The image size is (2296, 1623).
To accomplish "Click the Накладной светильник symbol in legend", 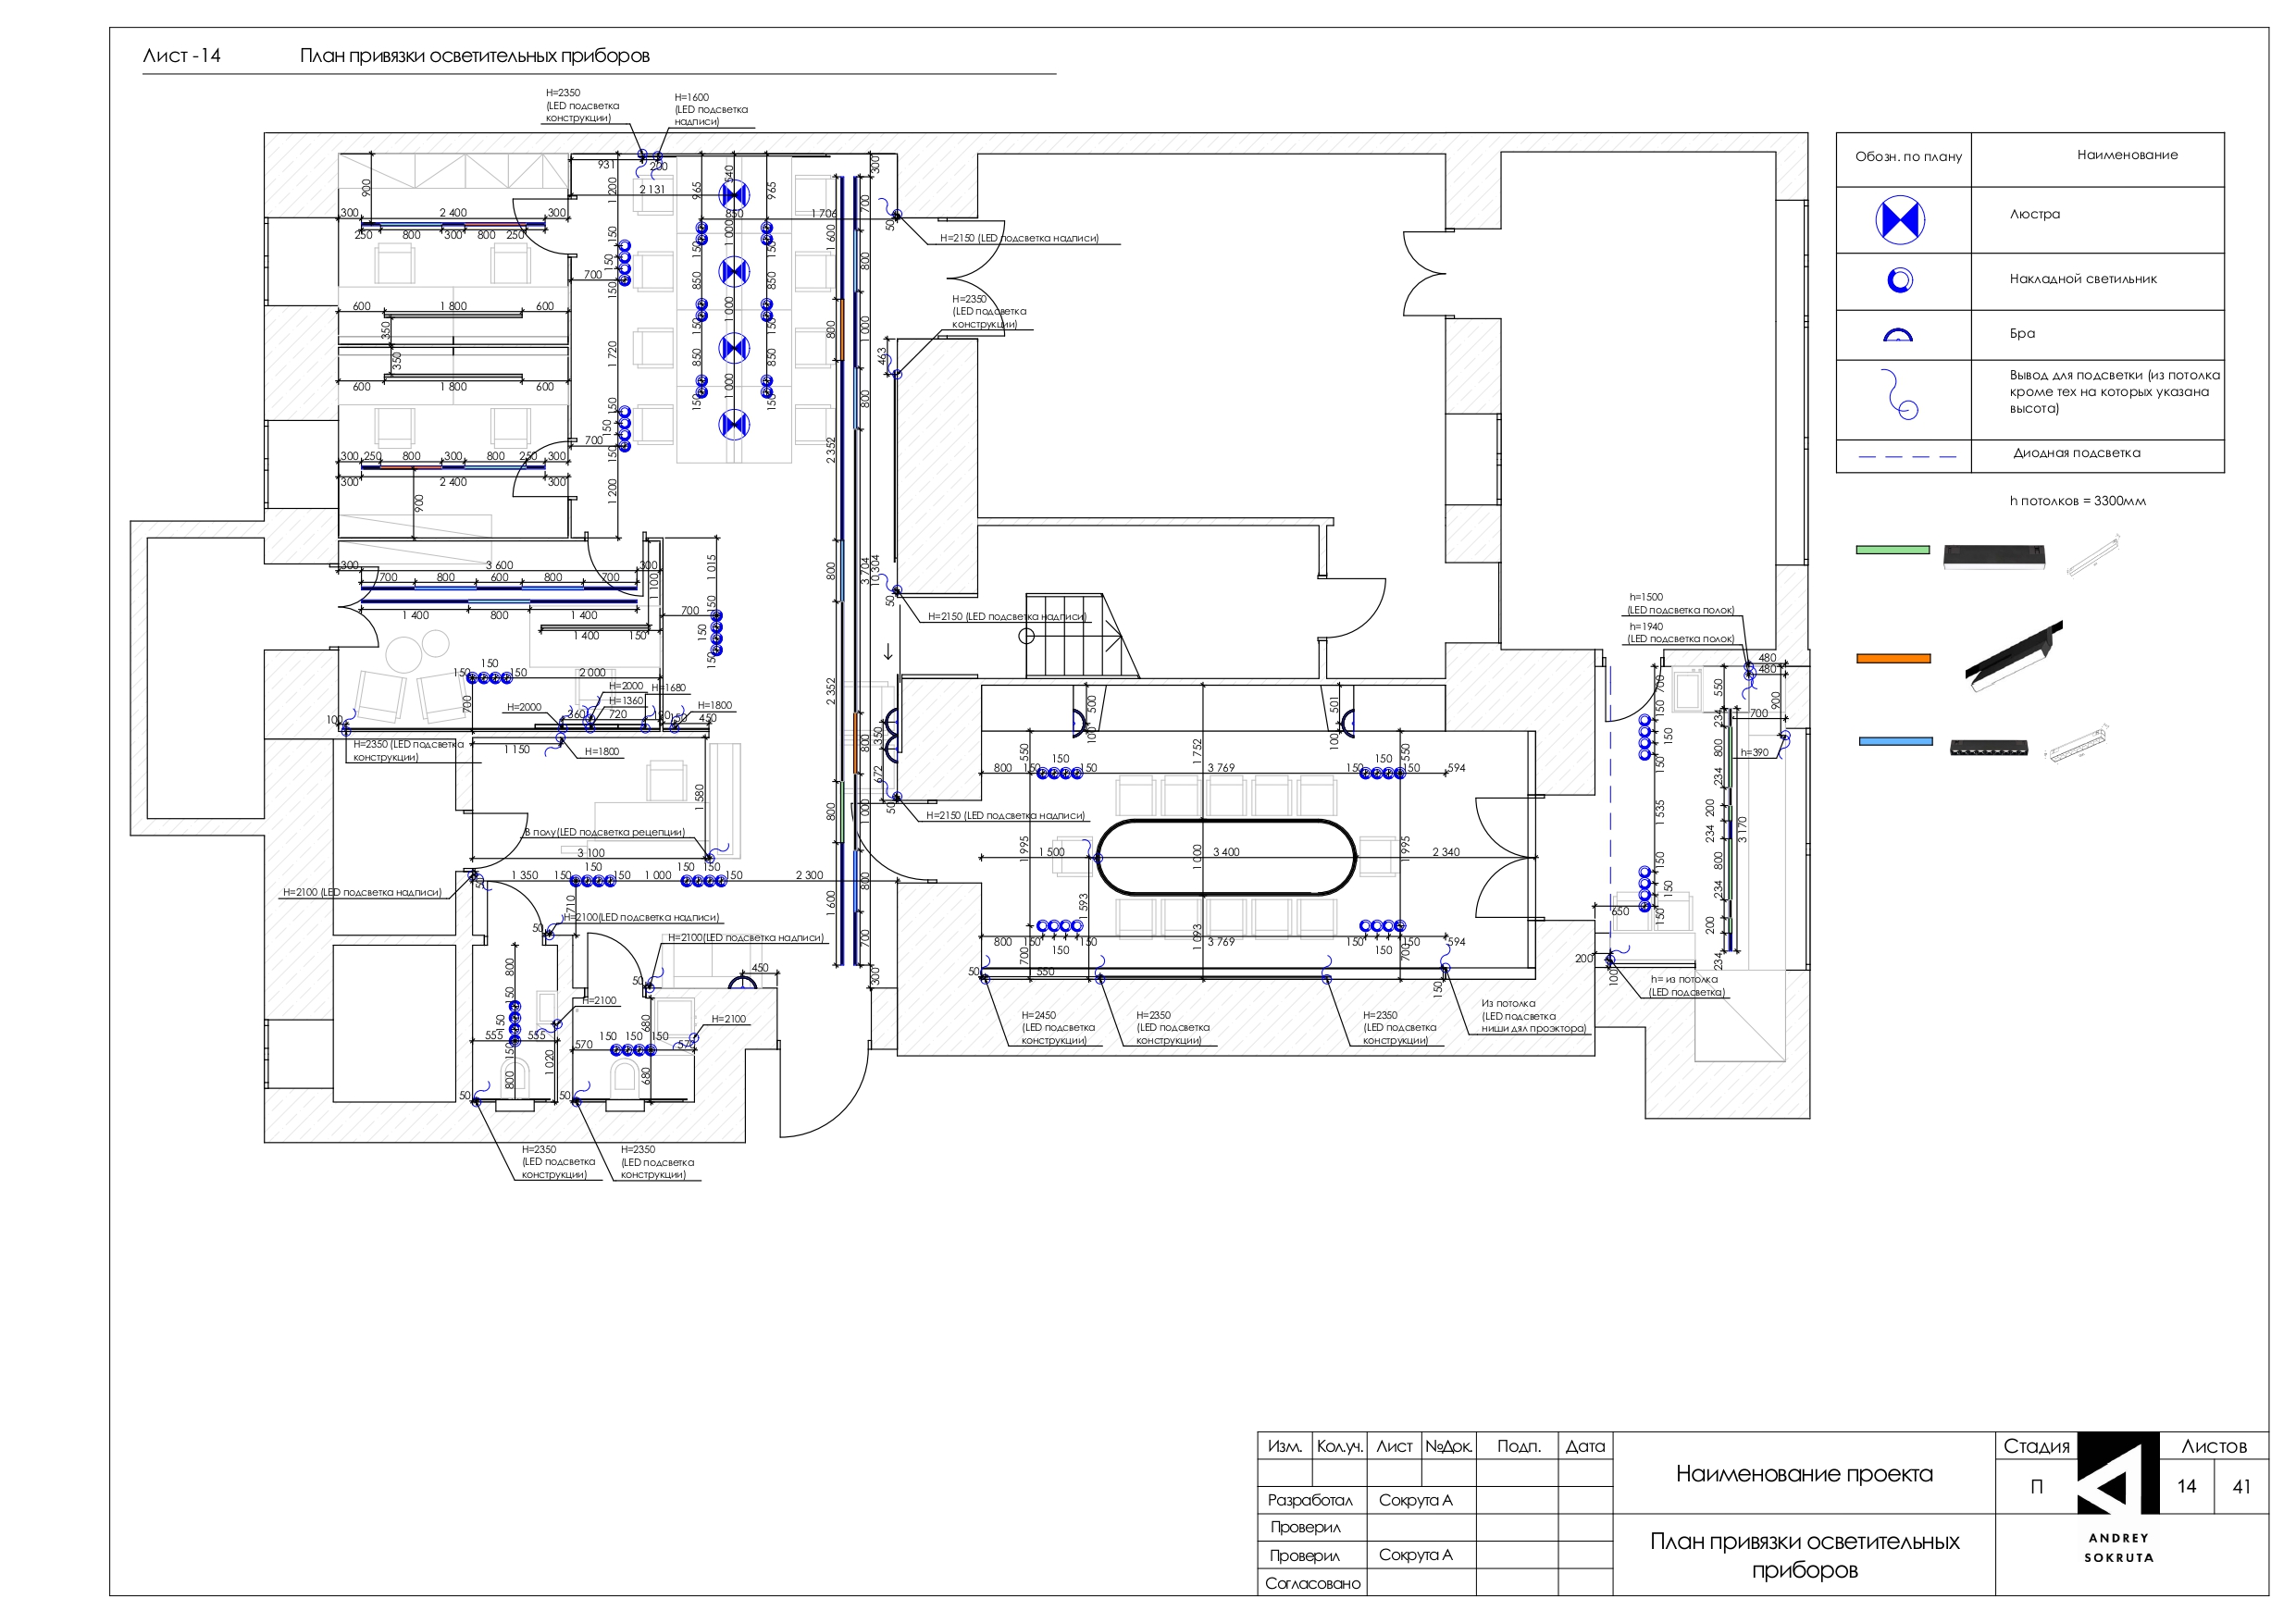I will pos(1899,280).
